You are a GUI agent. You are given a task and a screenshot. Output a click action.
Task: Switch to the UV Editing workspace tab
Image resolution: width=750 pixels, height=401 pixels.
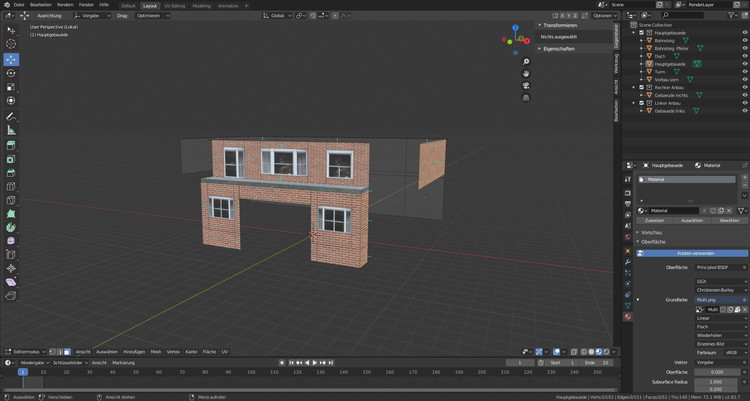click(176, 5)
